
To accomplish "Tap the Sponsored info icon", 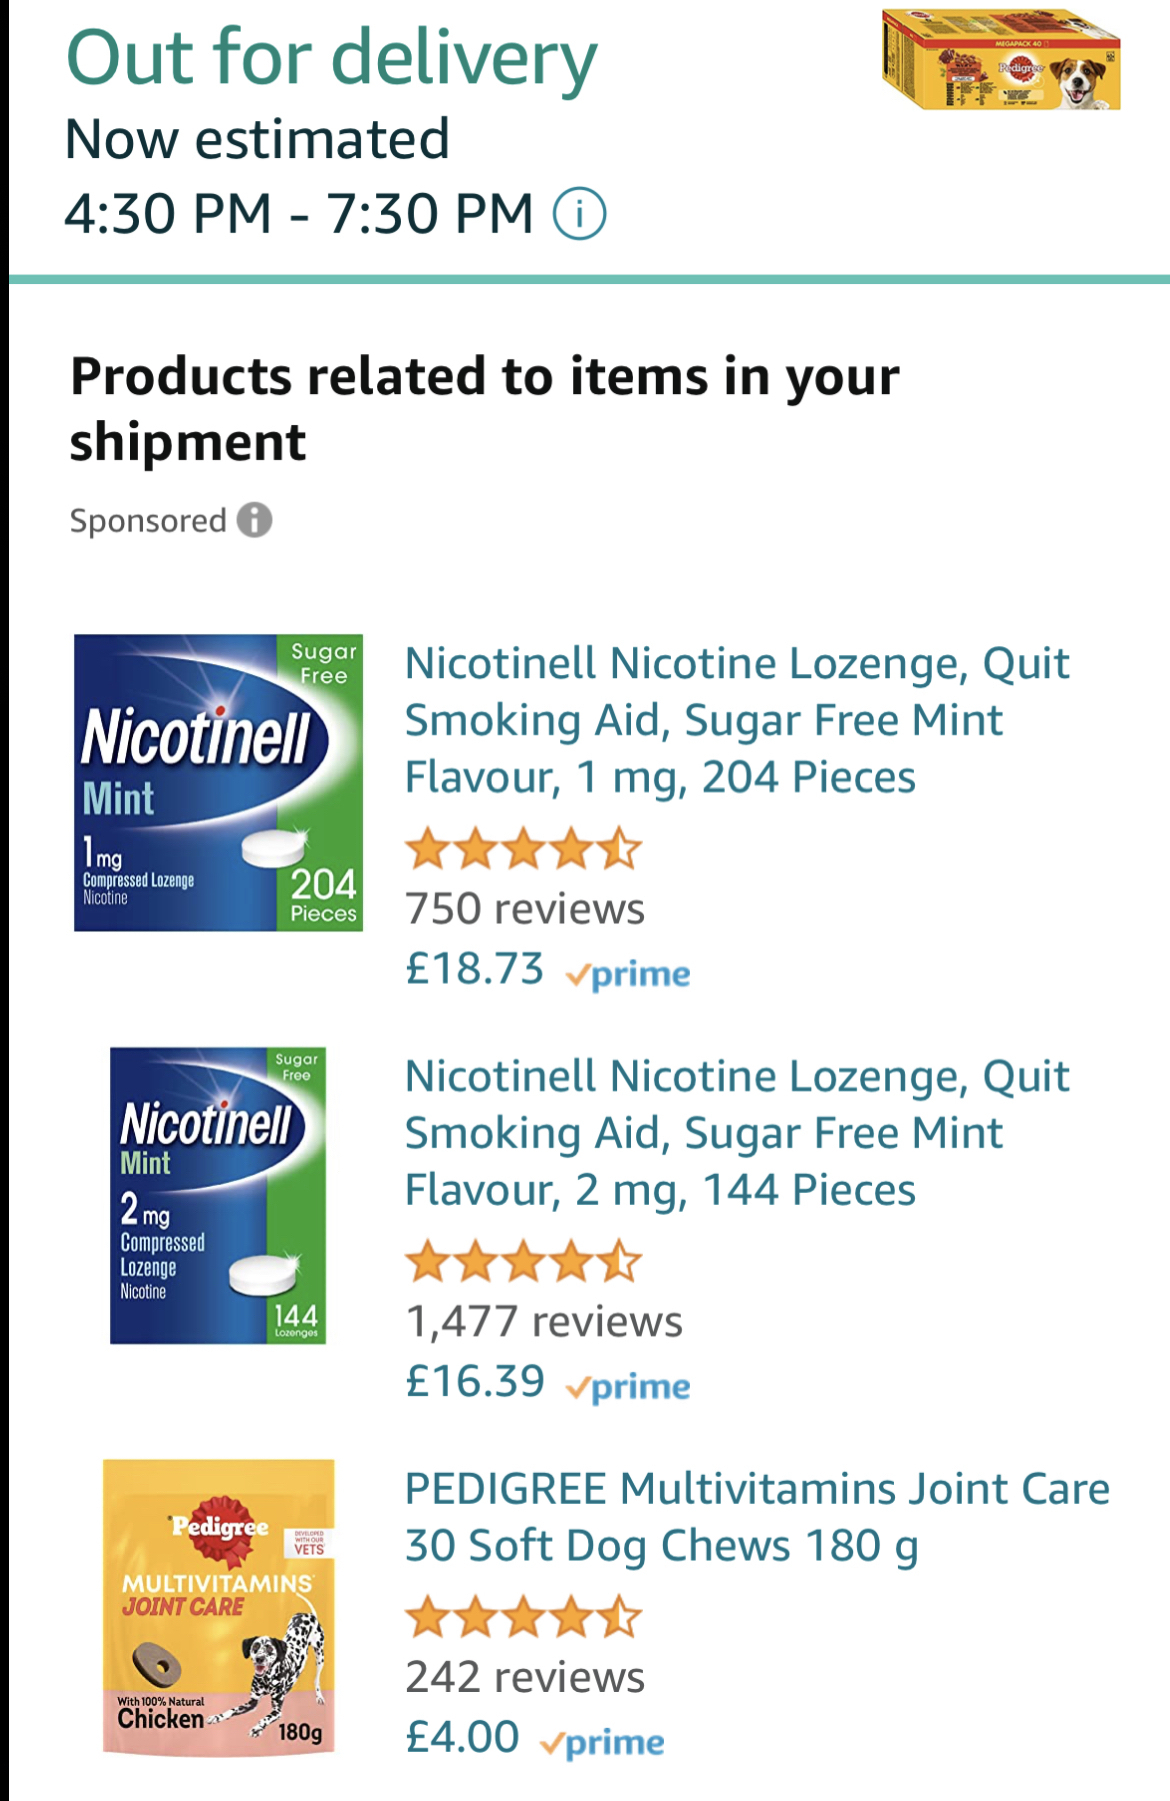I will click(x=255, y=520).
